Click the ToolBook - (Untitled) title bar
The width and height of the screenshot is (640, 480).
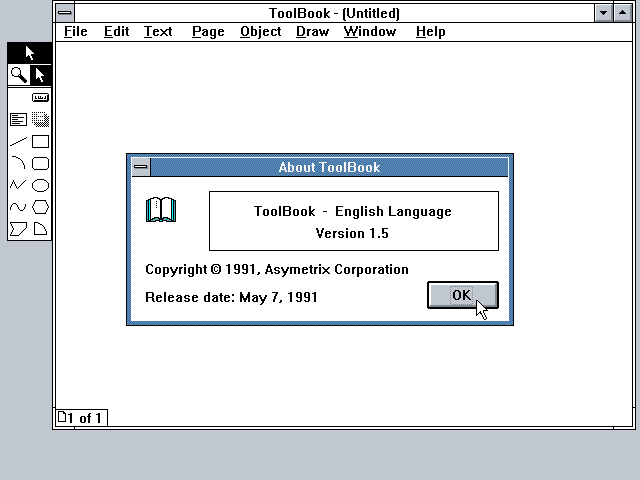click(334, 13)
